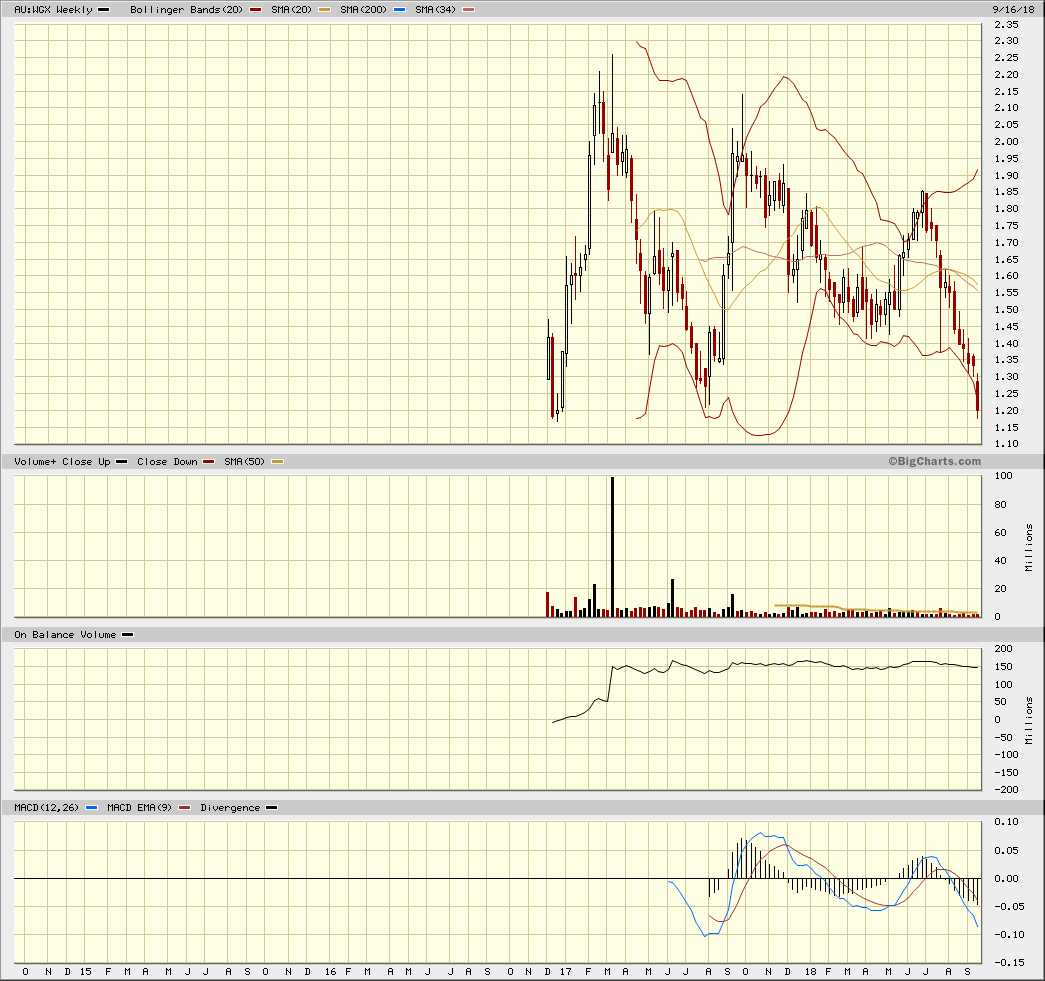1045x981 pixels.
Task: Click the black swatch beside AU:WGX Weekly
Action: tap(104, 10)
